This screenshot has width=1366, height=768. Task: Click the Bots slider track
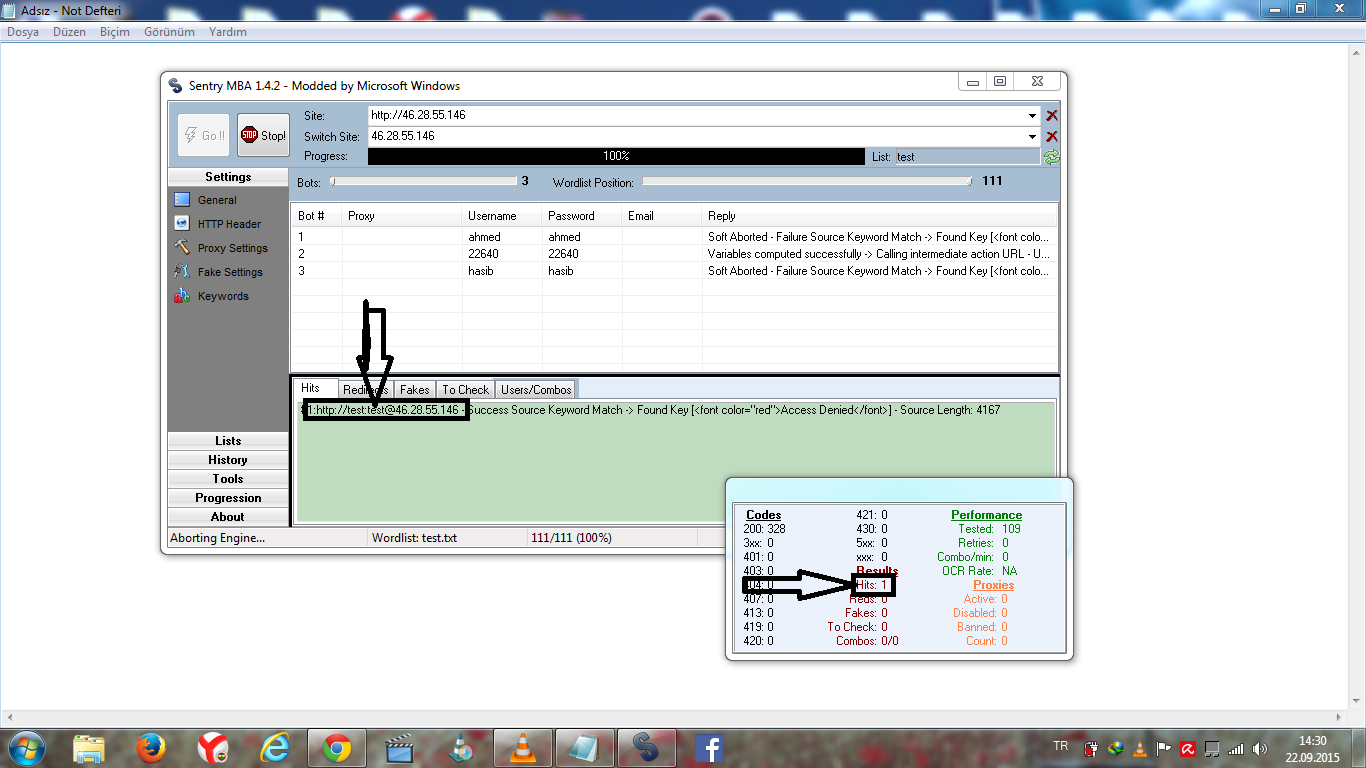point(424,182)
